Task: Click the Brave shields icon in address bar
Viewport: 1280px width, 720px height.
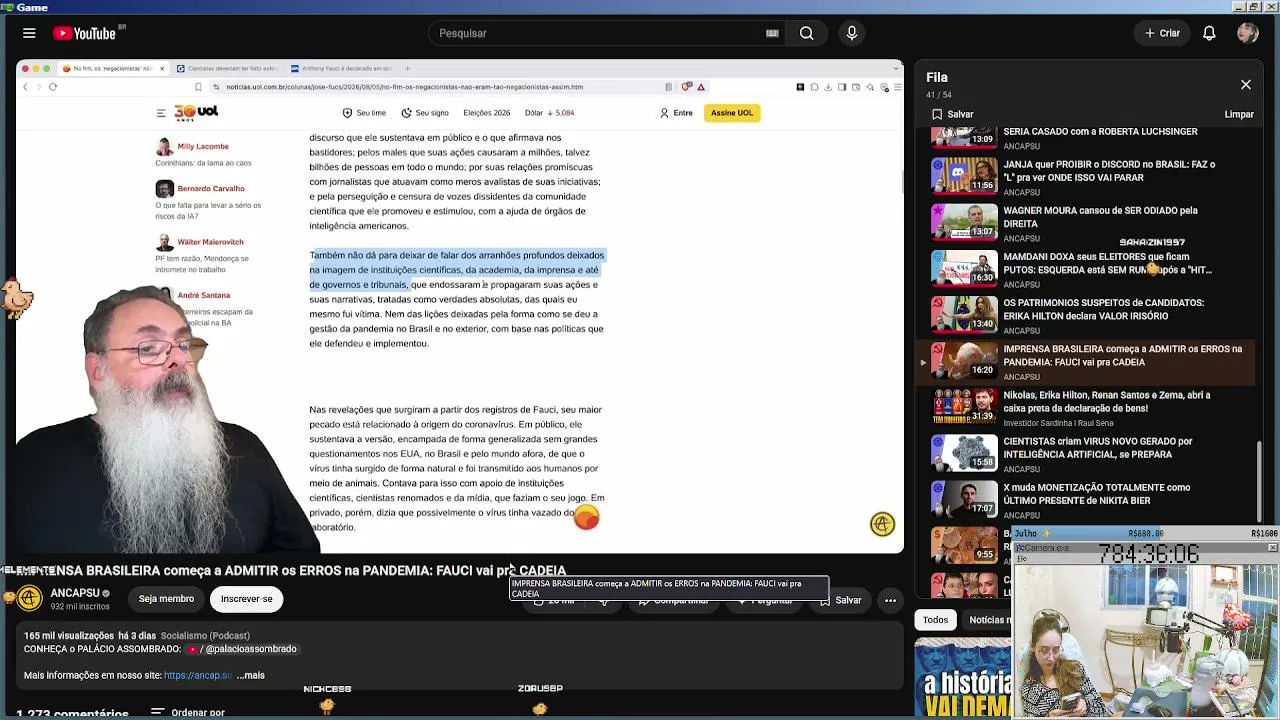Action: (686, 87)
